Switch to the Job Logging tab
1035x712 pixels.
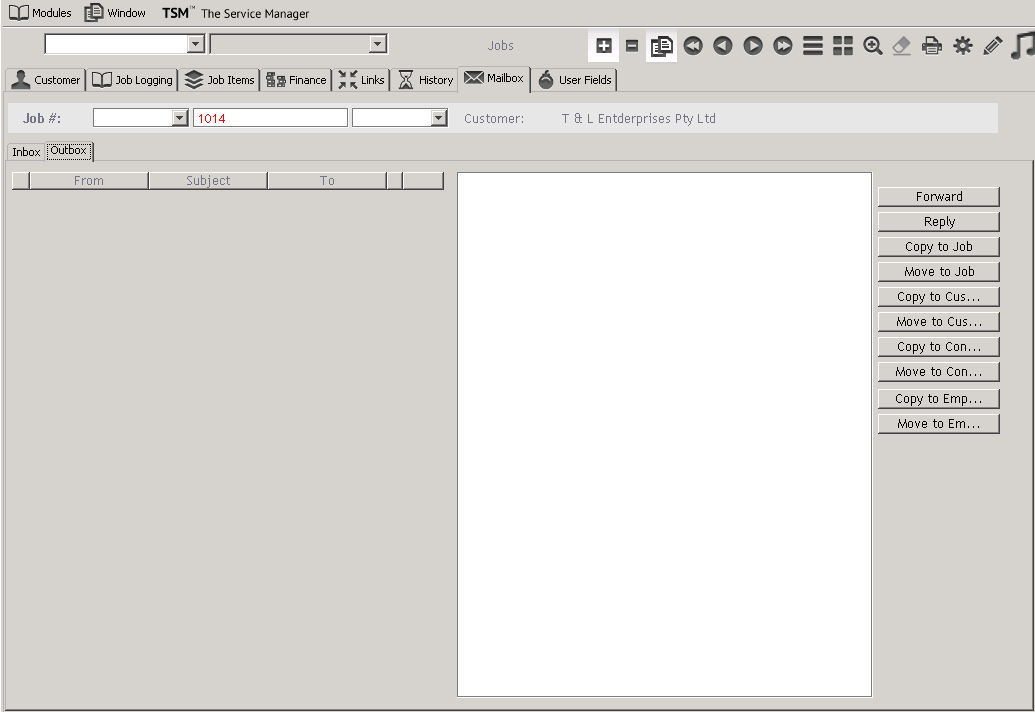[x=133, y=80]
